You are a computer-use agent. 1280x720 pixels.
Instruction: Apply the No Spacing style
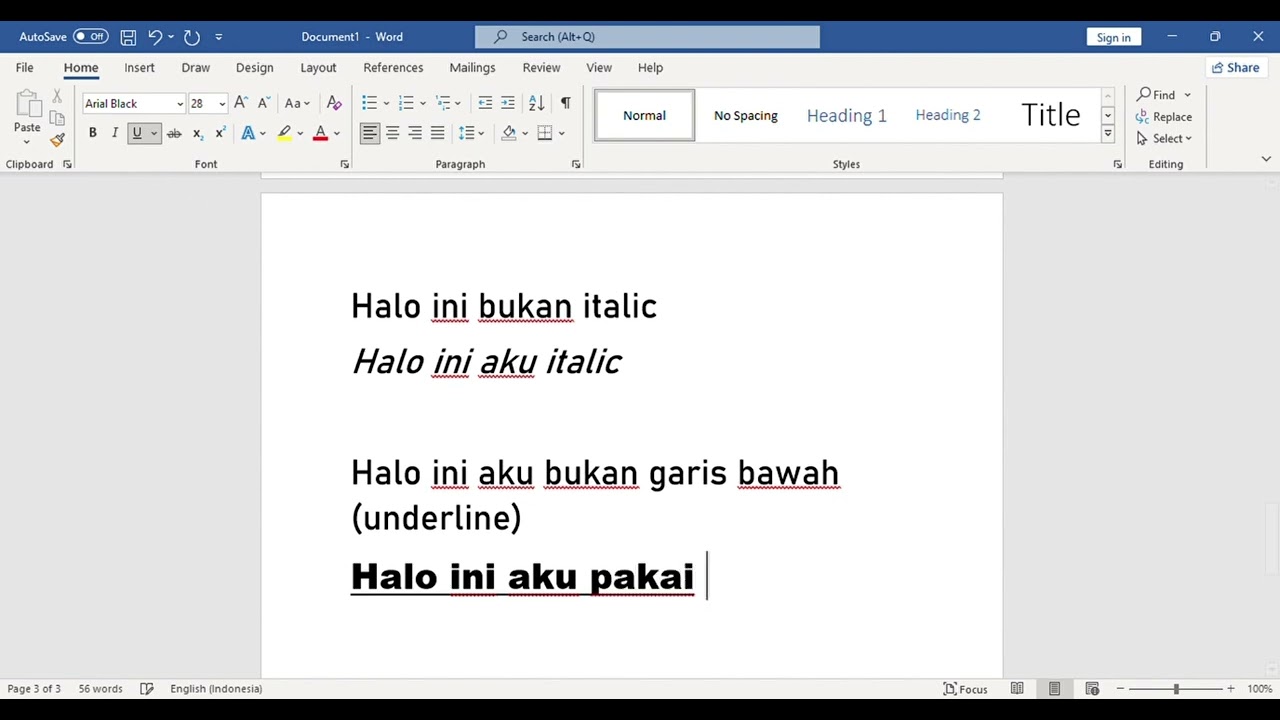pyautogui.click(x=746, y=115)
